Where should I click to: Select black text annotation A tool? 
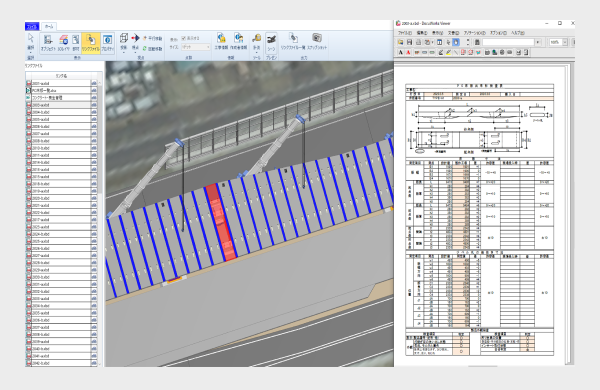click(x=401, y=52)
